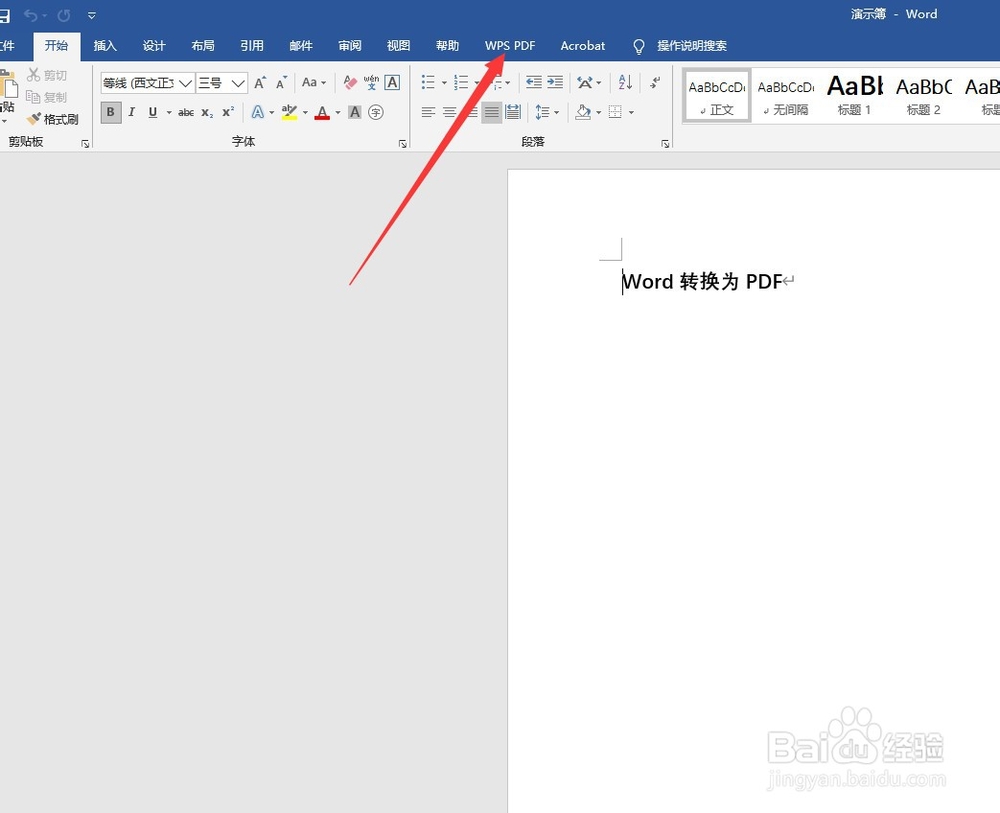This screenshot has height=813, width=1000.
Task: Click the Increase Indent icon
Action: (553, 82)
